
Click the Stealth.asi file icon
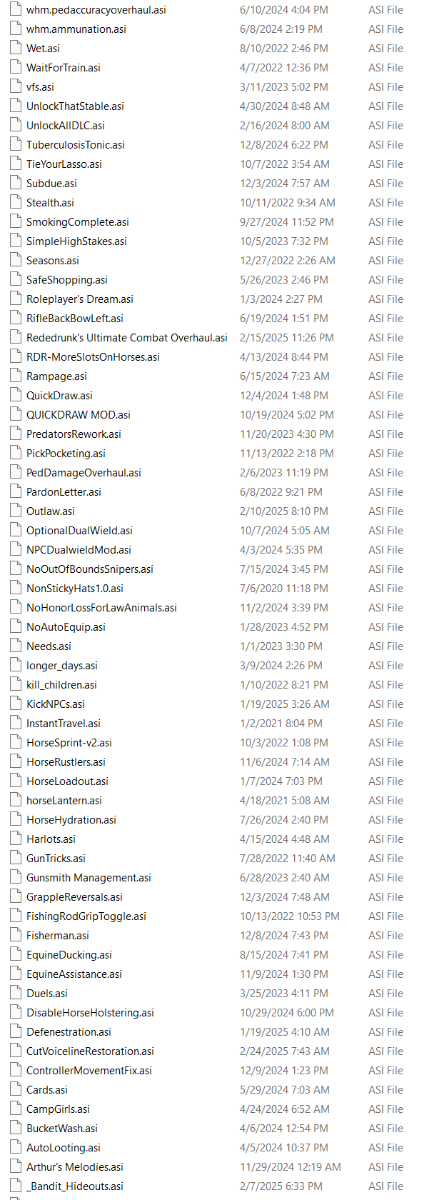tap(15, 202)
